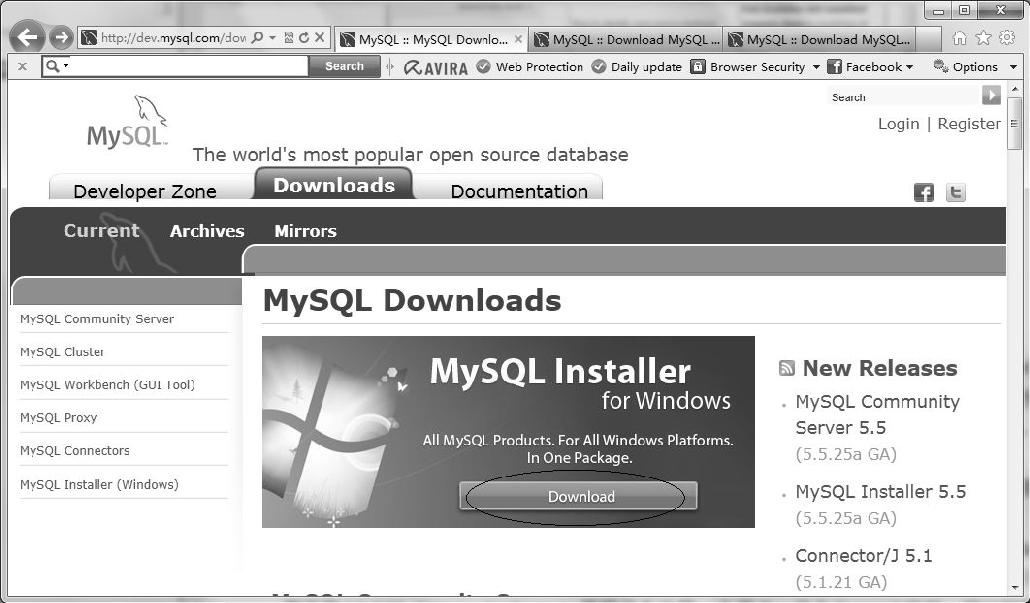The width and height of the screenshot is (1030, 603).
Task: Open the Archives submenu item
Action: point(207,231)
